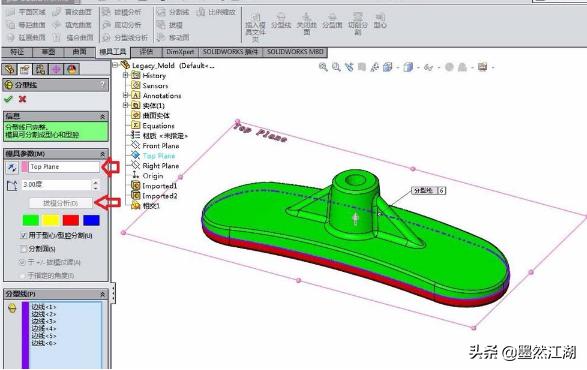The width and height of the screenshot is (587, 370).
Task: Switch to the 特征 features tab
Action: click(x=17, y=52)
